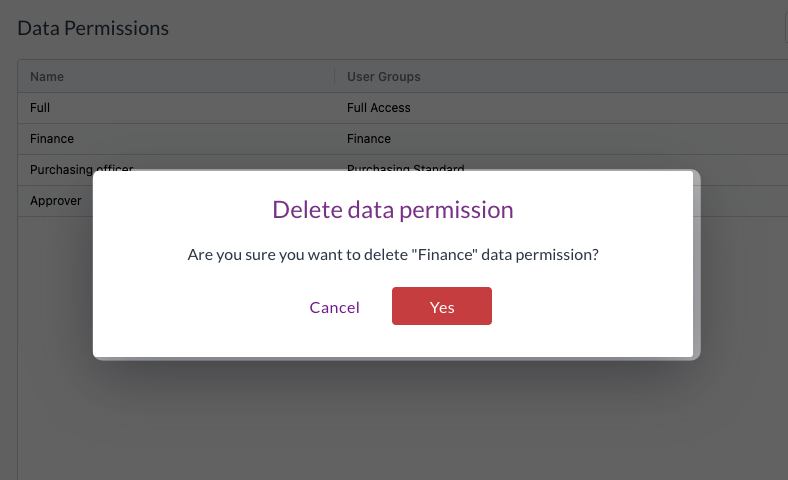Select the Finance name in the table

[x=52, y=138]
